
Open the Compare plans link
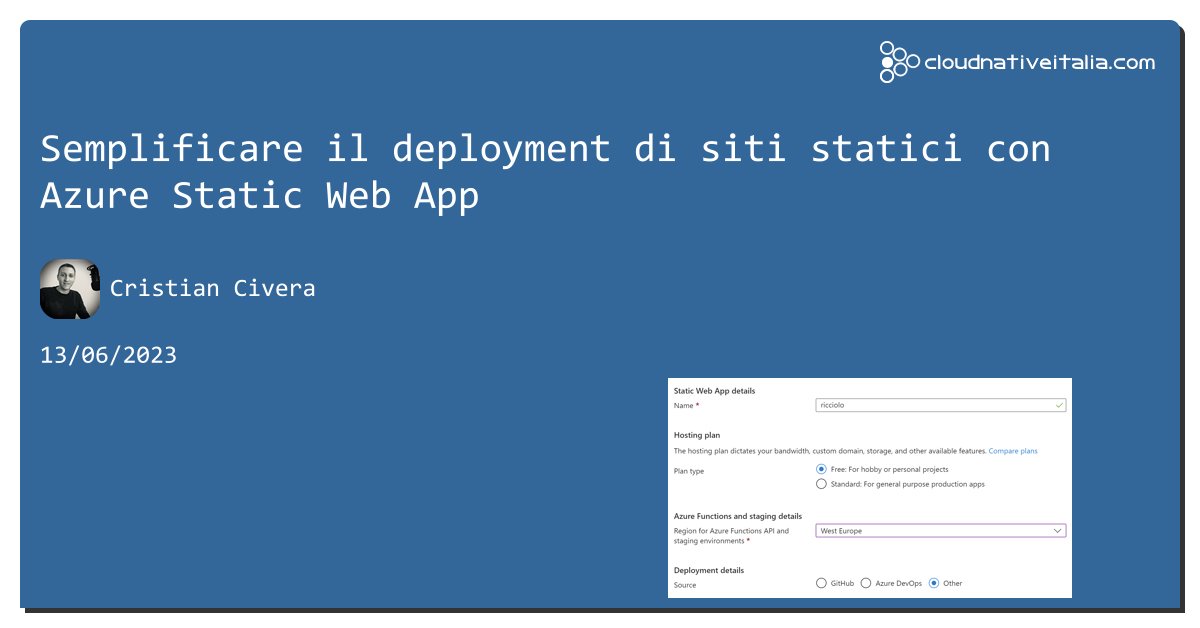click(x=1013, y=451)
